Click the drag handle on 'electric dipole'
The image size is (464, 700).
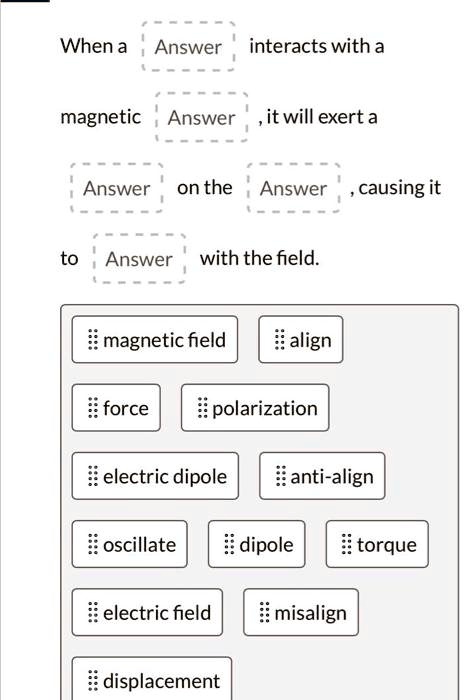92,476
